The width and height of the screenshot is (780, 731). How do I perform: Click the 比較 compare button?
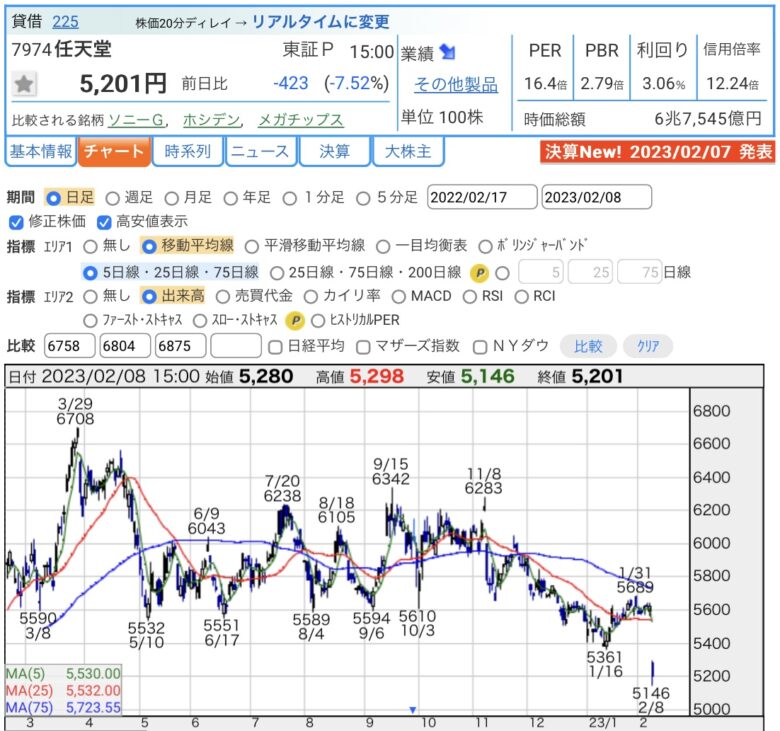(588, 346)
